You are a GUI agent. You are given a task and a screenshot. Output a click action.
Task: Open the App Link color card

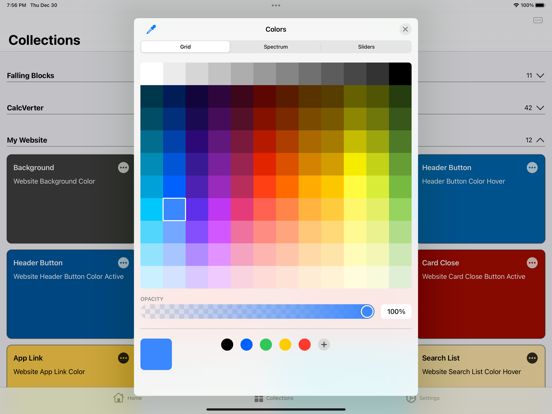[70, 366]
